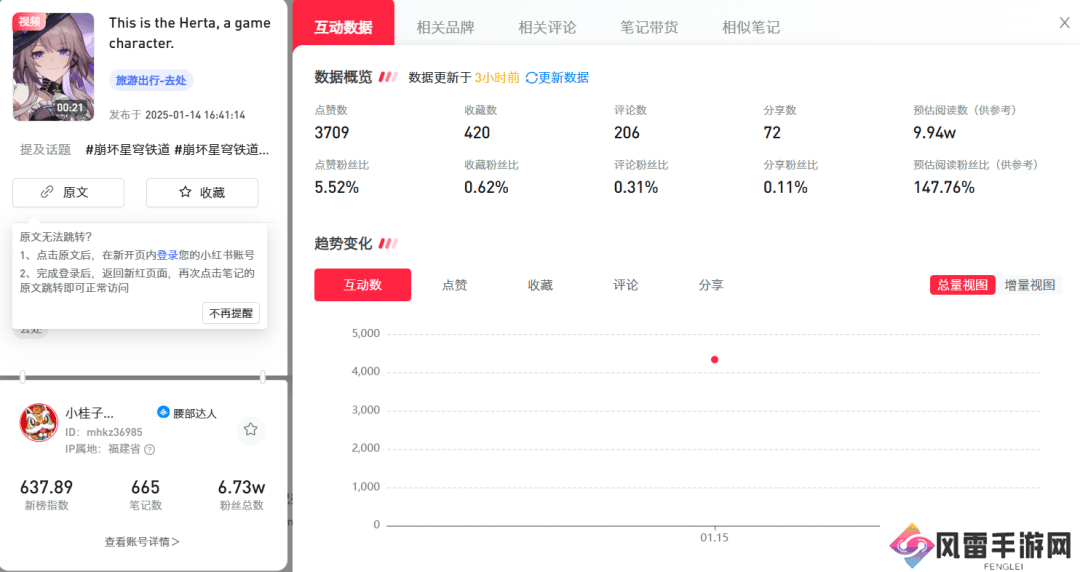Select the 评论 trend filter
This screenshot has height=572, width=1080.
coord(625,285)
